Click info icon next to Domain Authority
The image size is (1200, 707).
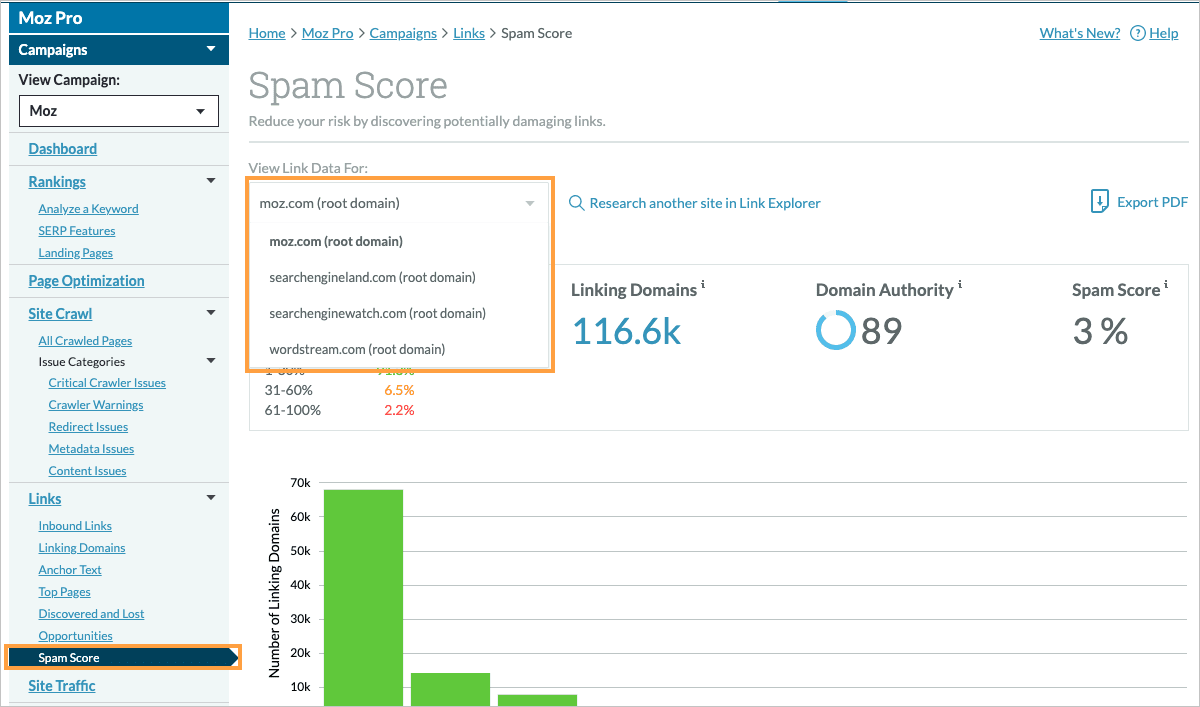pos(960,286)
